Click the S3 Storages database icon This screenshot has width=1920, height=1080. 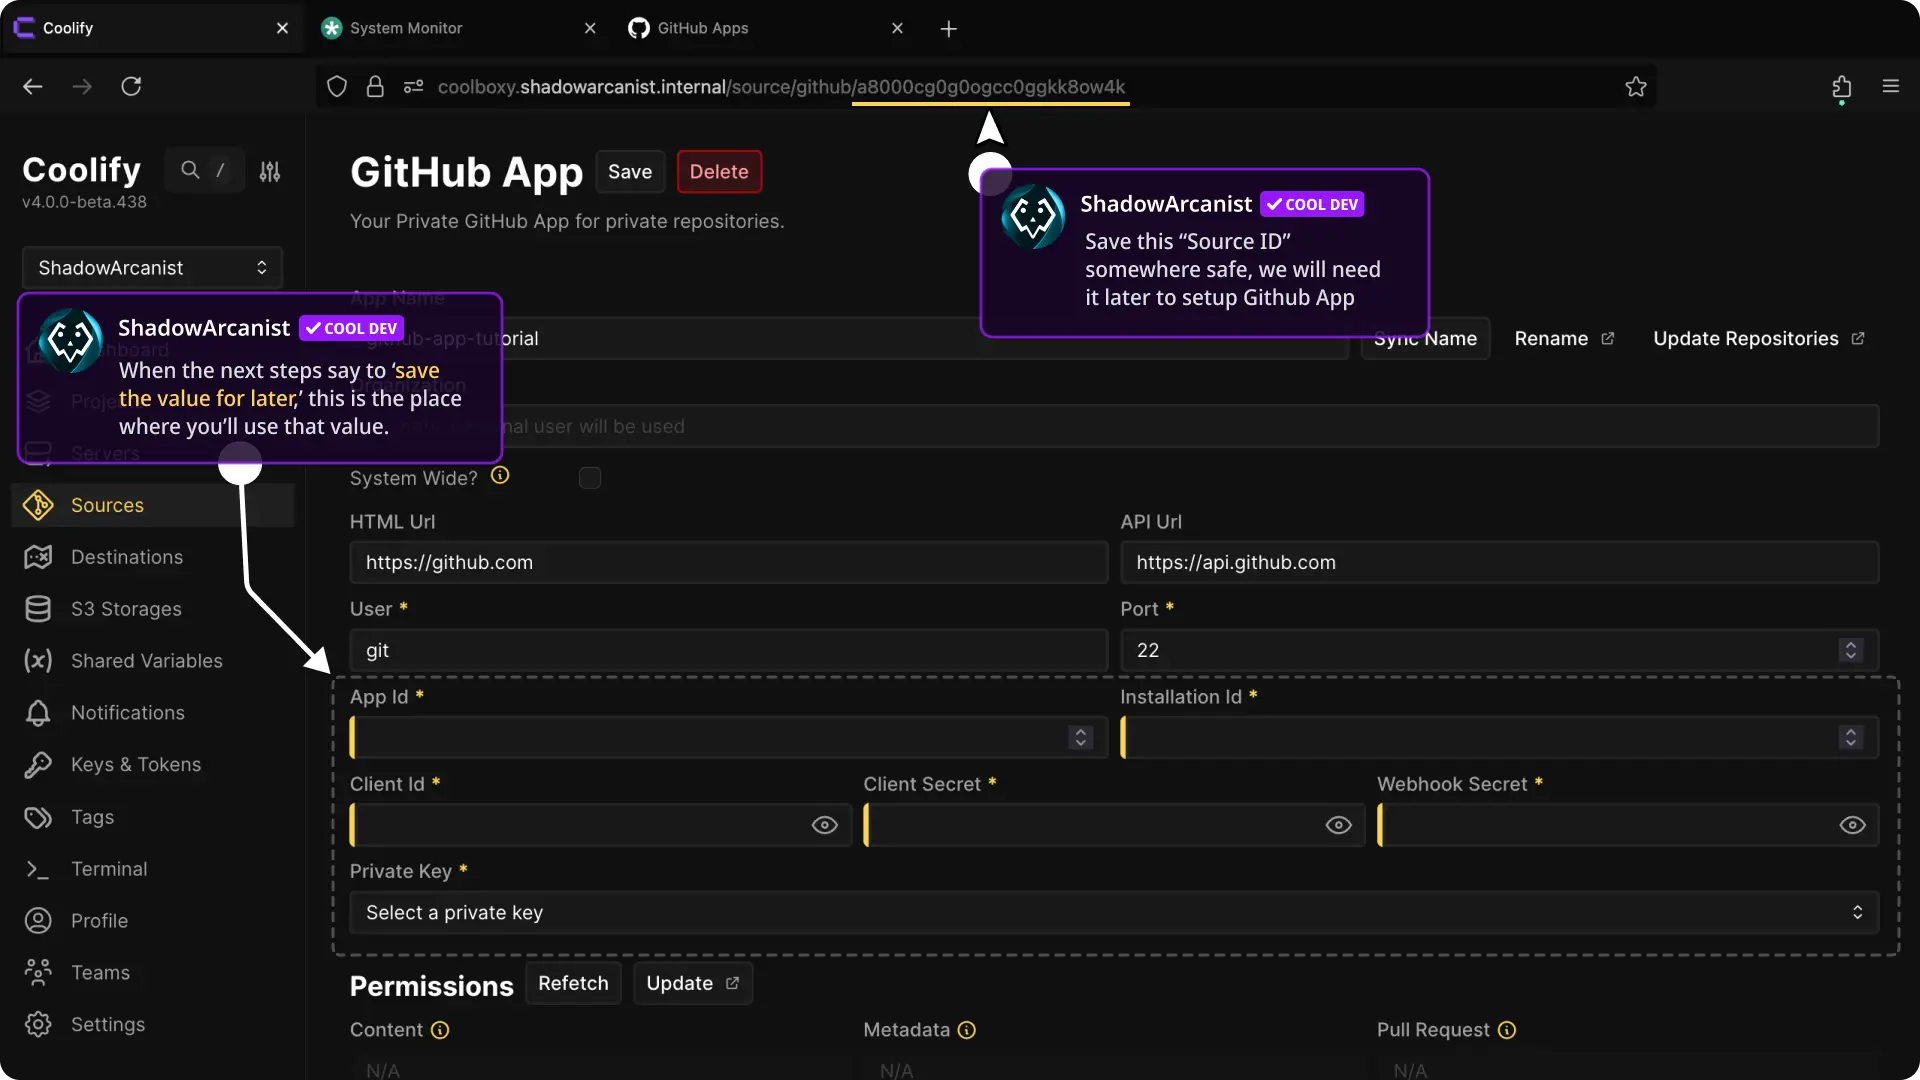38,609
